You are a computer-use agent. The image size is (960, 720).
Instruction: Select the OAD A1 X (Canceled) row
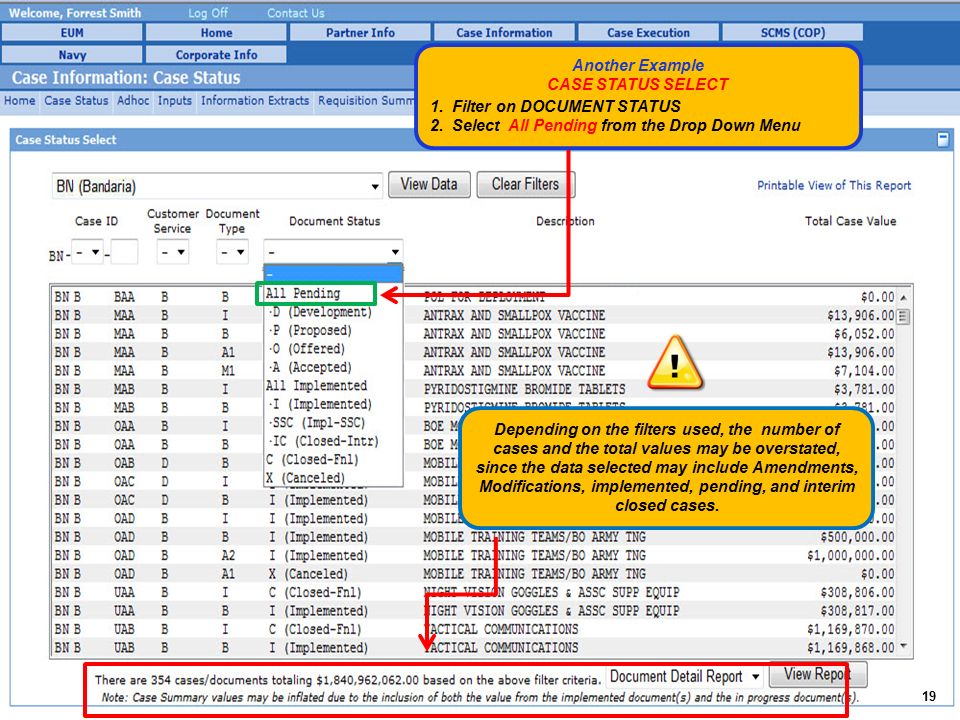click(474, 574)
